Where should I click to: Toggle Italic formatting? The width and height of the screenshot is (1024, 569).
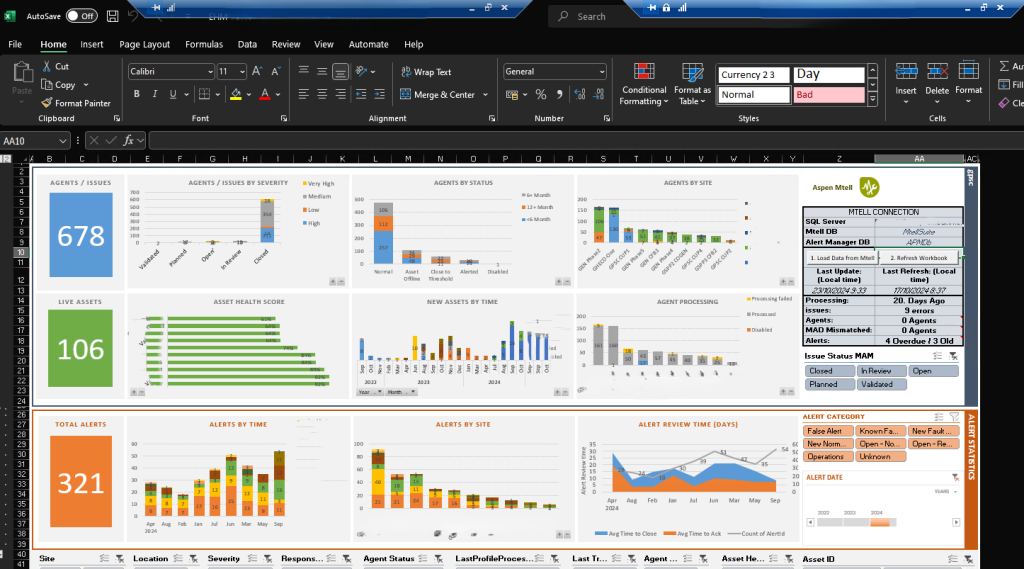click(155, 94)
